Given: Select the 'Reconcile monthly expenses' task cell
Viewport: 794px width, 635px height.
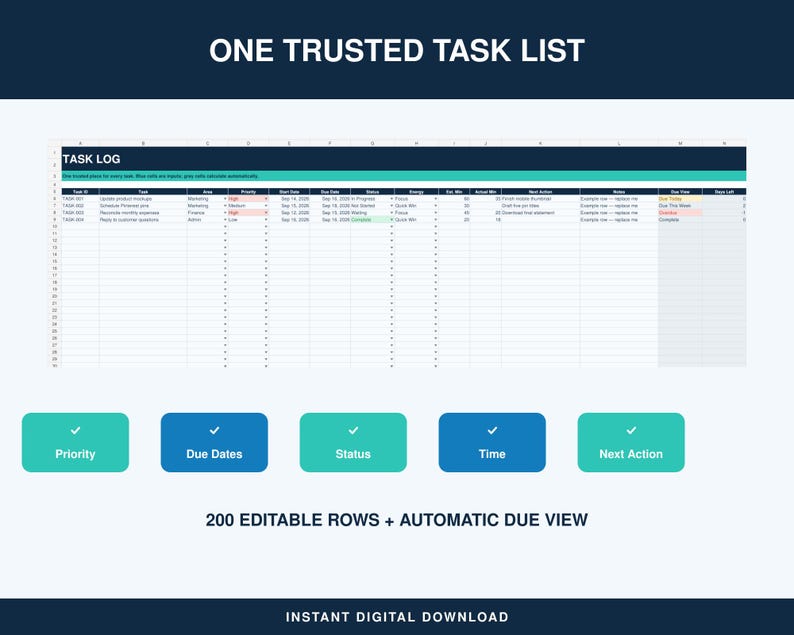Looking at the screenshot, I should 143,213.
